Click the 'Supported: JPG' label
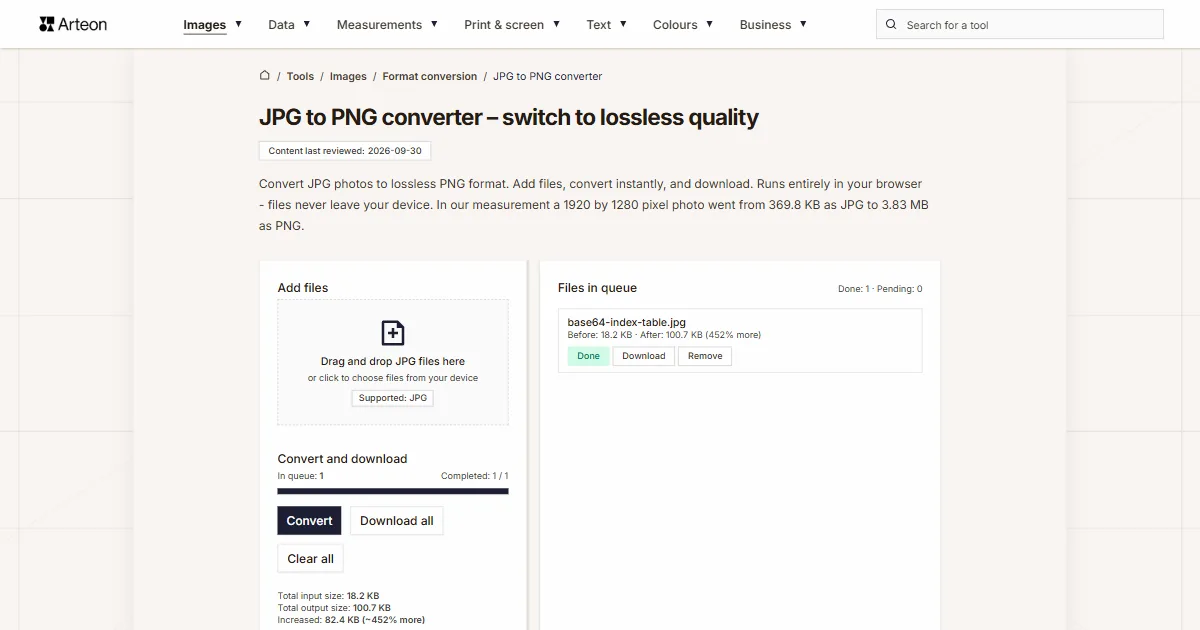This screenshot has height=630, width=1200. [393, 398]
